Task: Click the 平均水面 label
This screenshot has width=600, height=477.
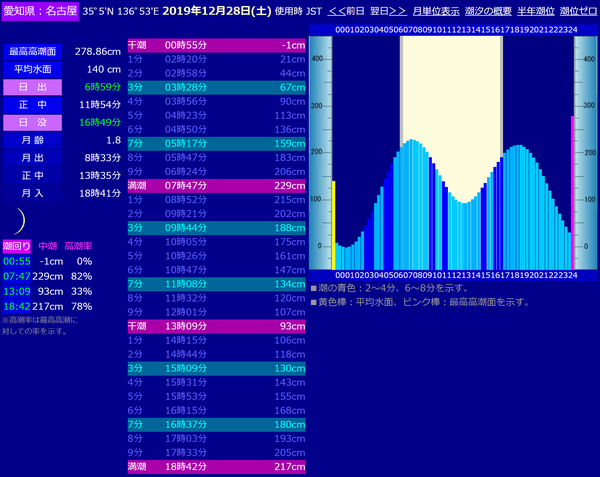Action: (33, 69)
